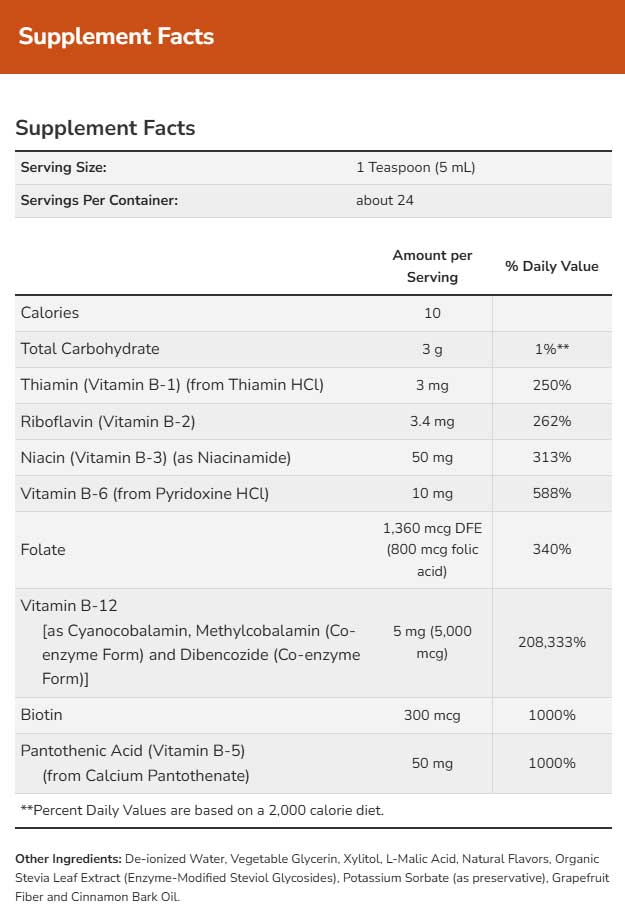This screenshot has width=625, height=917.
Task: Select the Niacin 50 mg amount
Action: [x=432, y=457]
